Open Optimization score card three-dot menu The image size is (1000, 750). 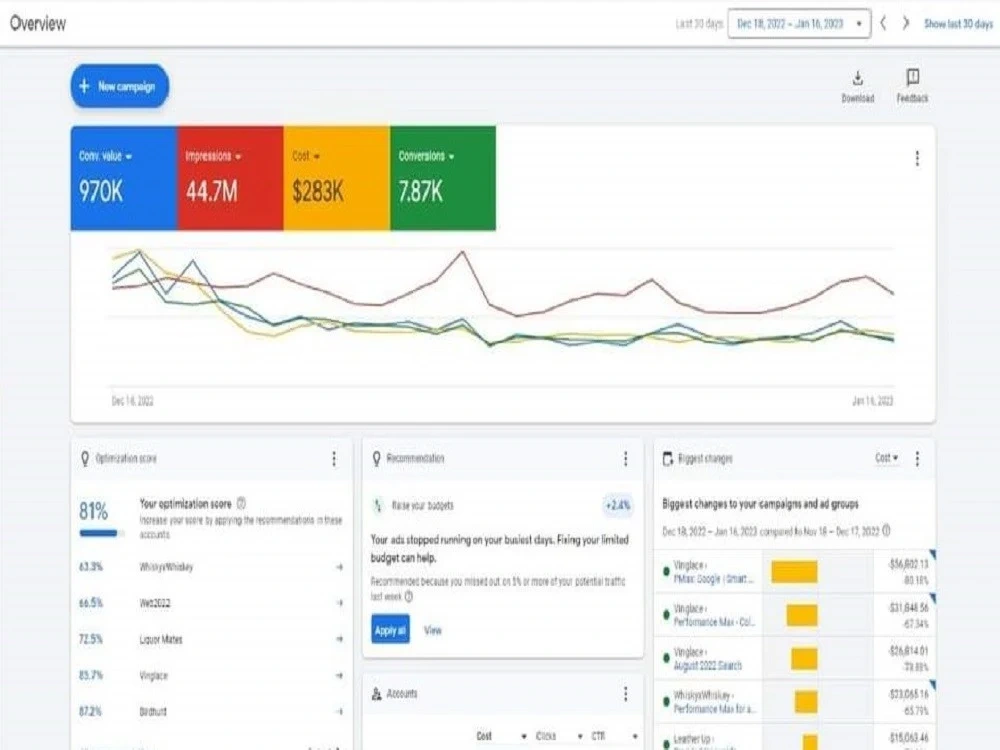pyautogui.click(x=334, y=459)
